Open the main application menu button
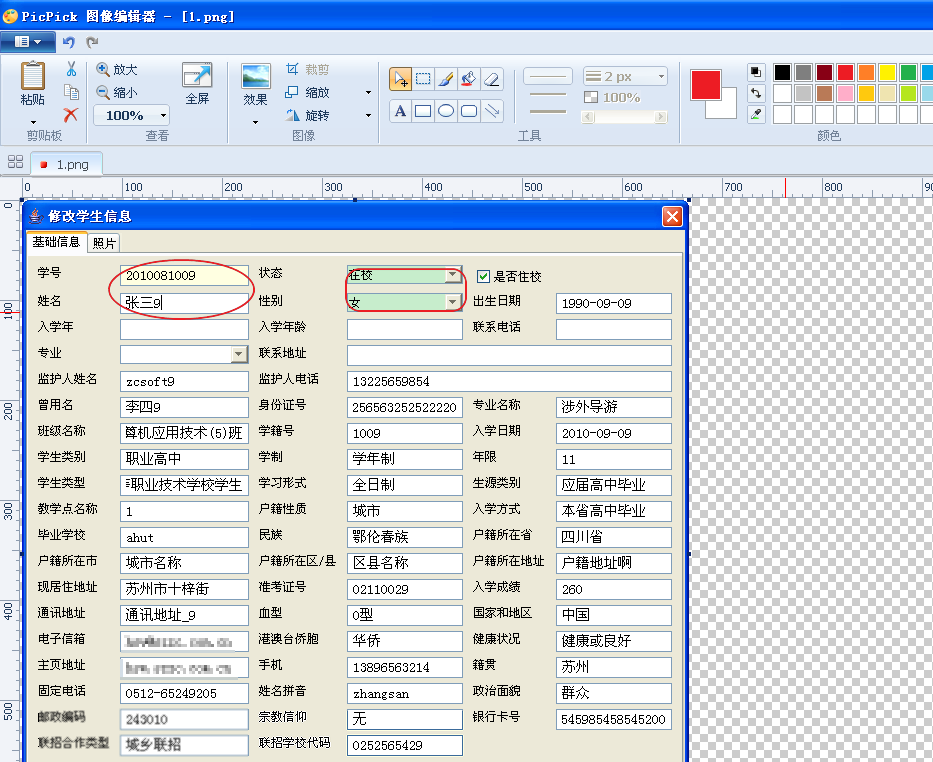Screen dimensions: 933x762 pos(28,42)
